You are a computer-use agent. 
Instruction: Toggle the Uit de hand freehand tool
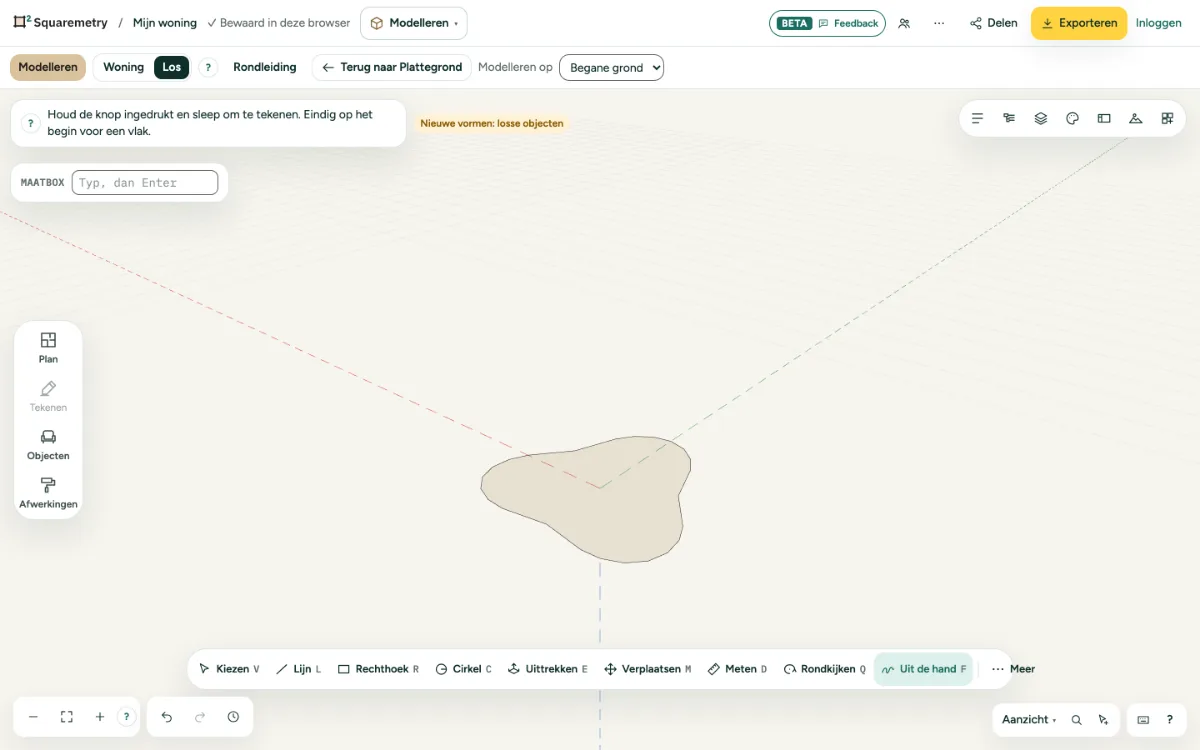(x=923, y=669)
